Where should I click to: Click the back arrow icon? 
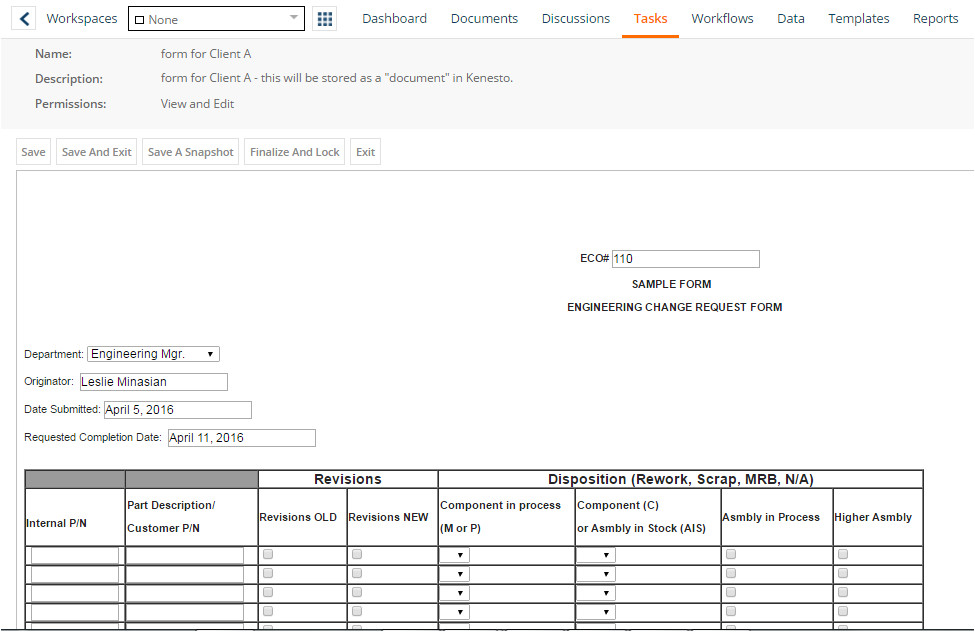[26, 19]
